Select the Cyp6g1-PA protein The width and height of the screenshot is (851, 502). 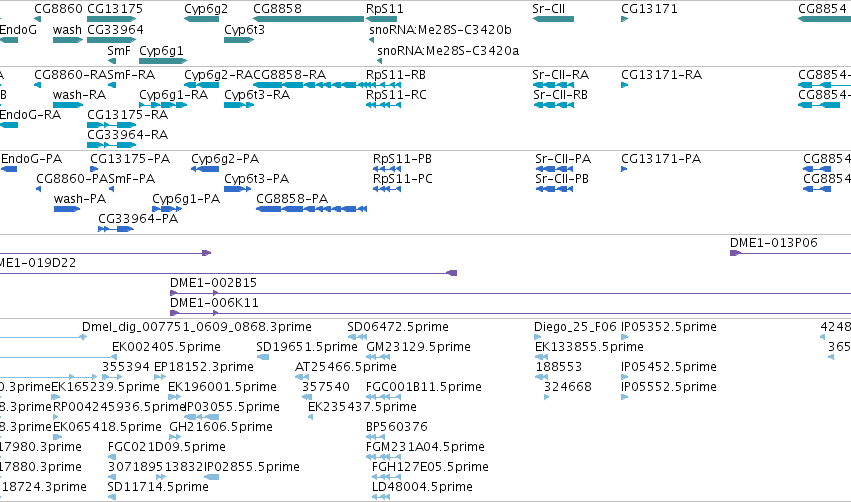[x=167, y=209]
